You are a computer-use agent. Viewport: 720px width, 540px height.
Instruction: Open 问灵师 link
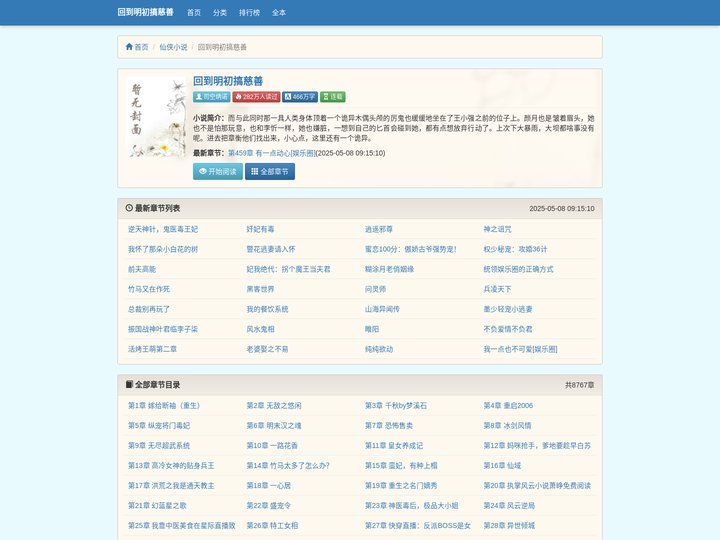(x=375, y=289)
